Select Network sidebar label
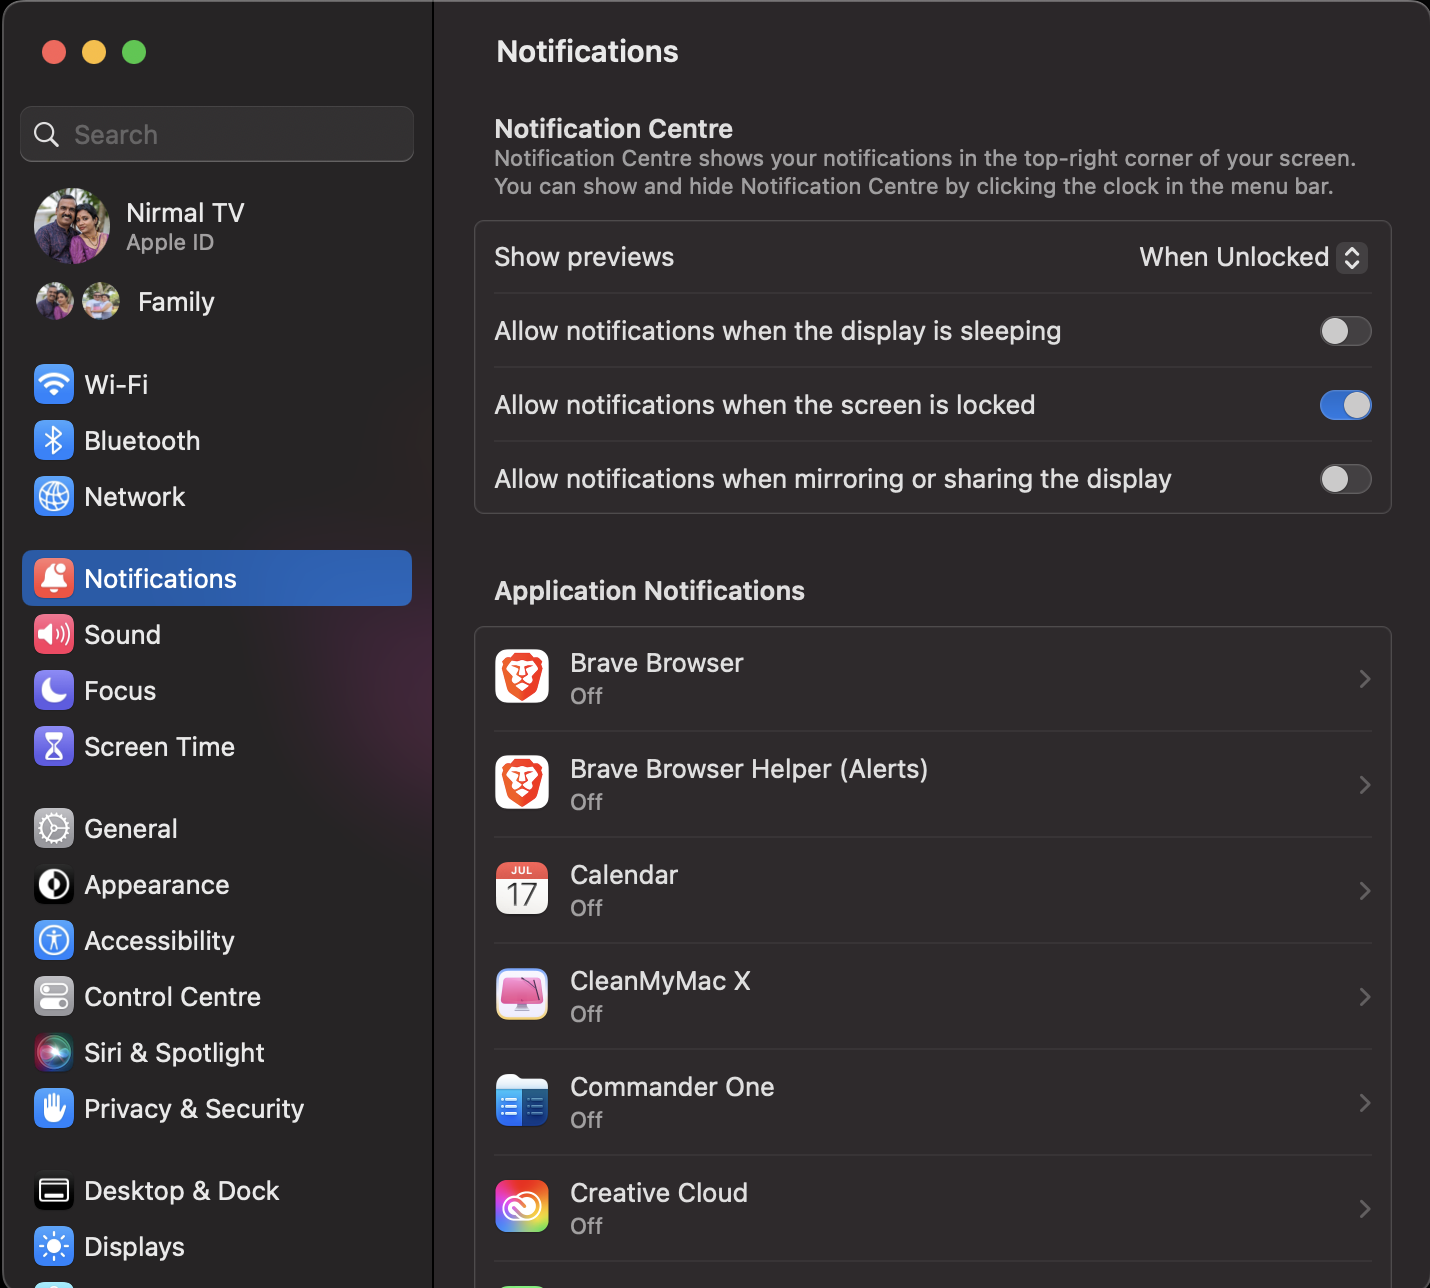Image resolution: width=1430 pixels, height=1288 pixels. pyautogui.click(x=135, y=496)
